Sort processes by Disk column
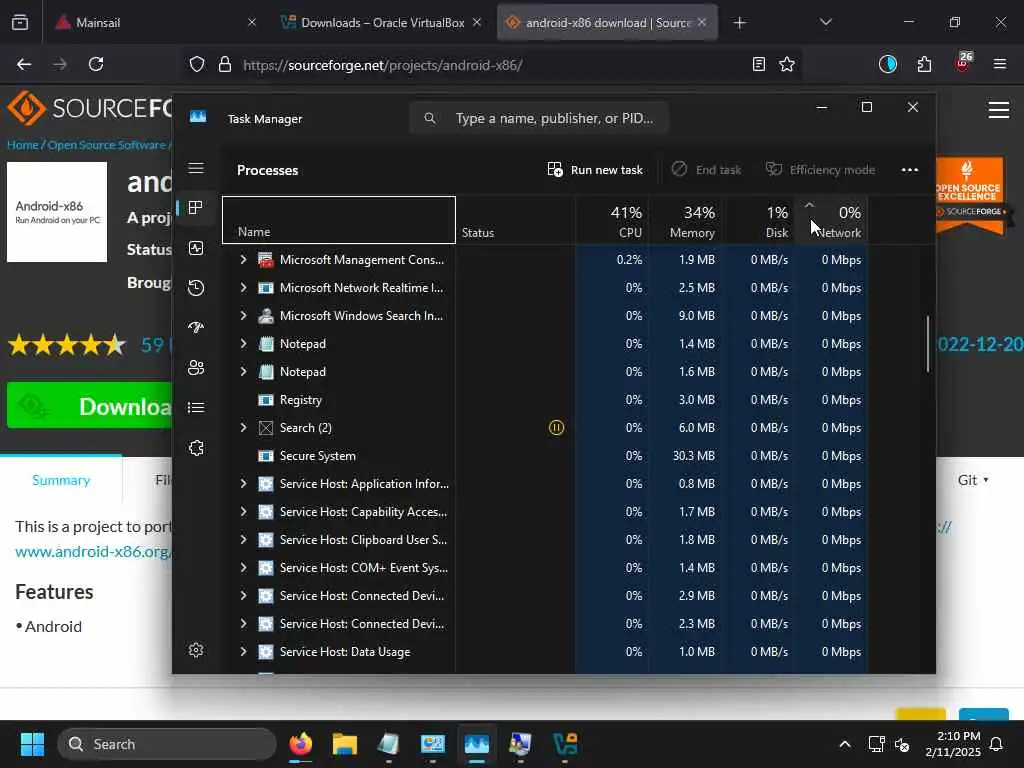 (x=758, y=221)
